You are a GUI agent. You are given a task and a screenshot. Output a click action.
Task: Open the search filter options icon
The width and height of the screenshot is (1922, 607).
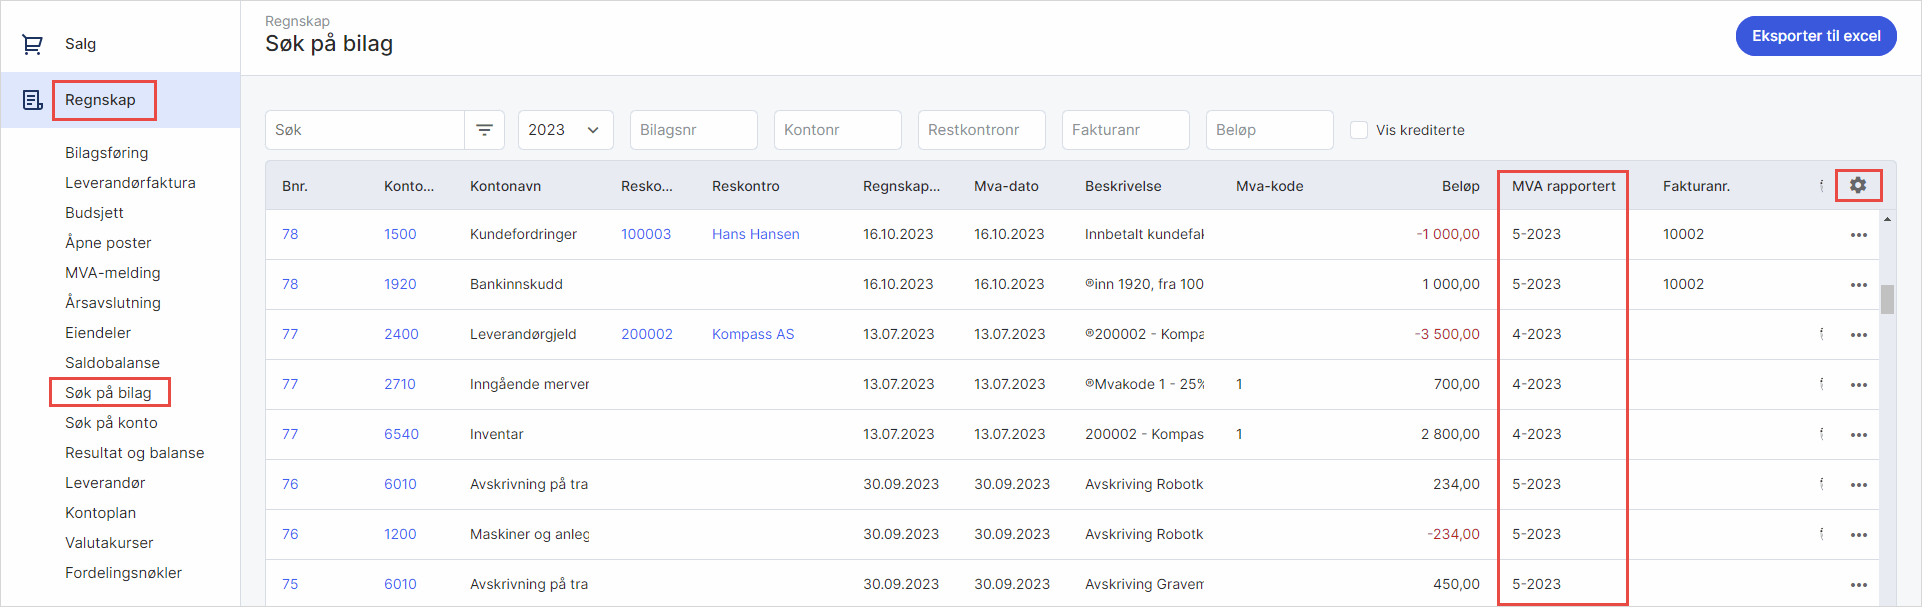coord(484,130)
